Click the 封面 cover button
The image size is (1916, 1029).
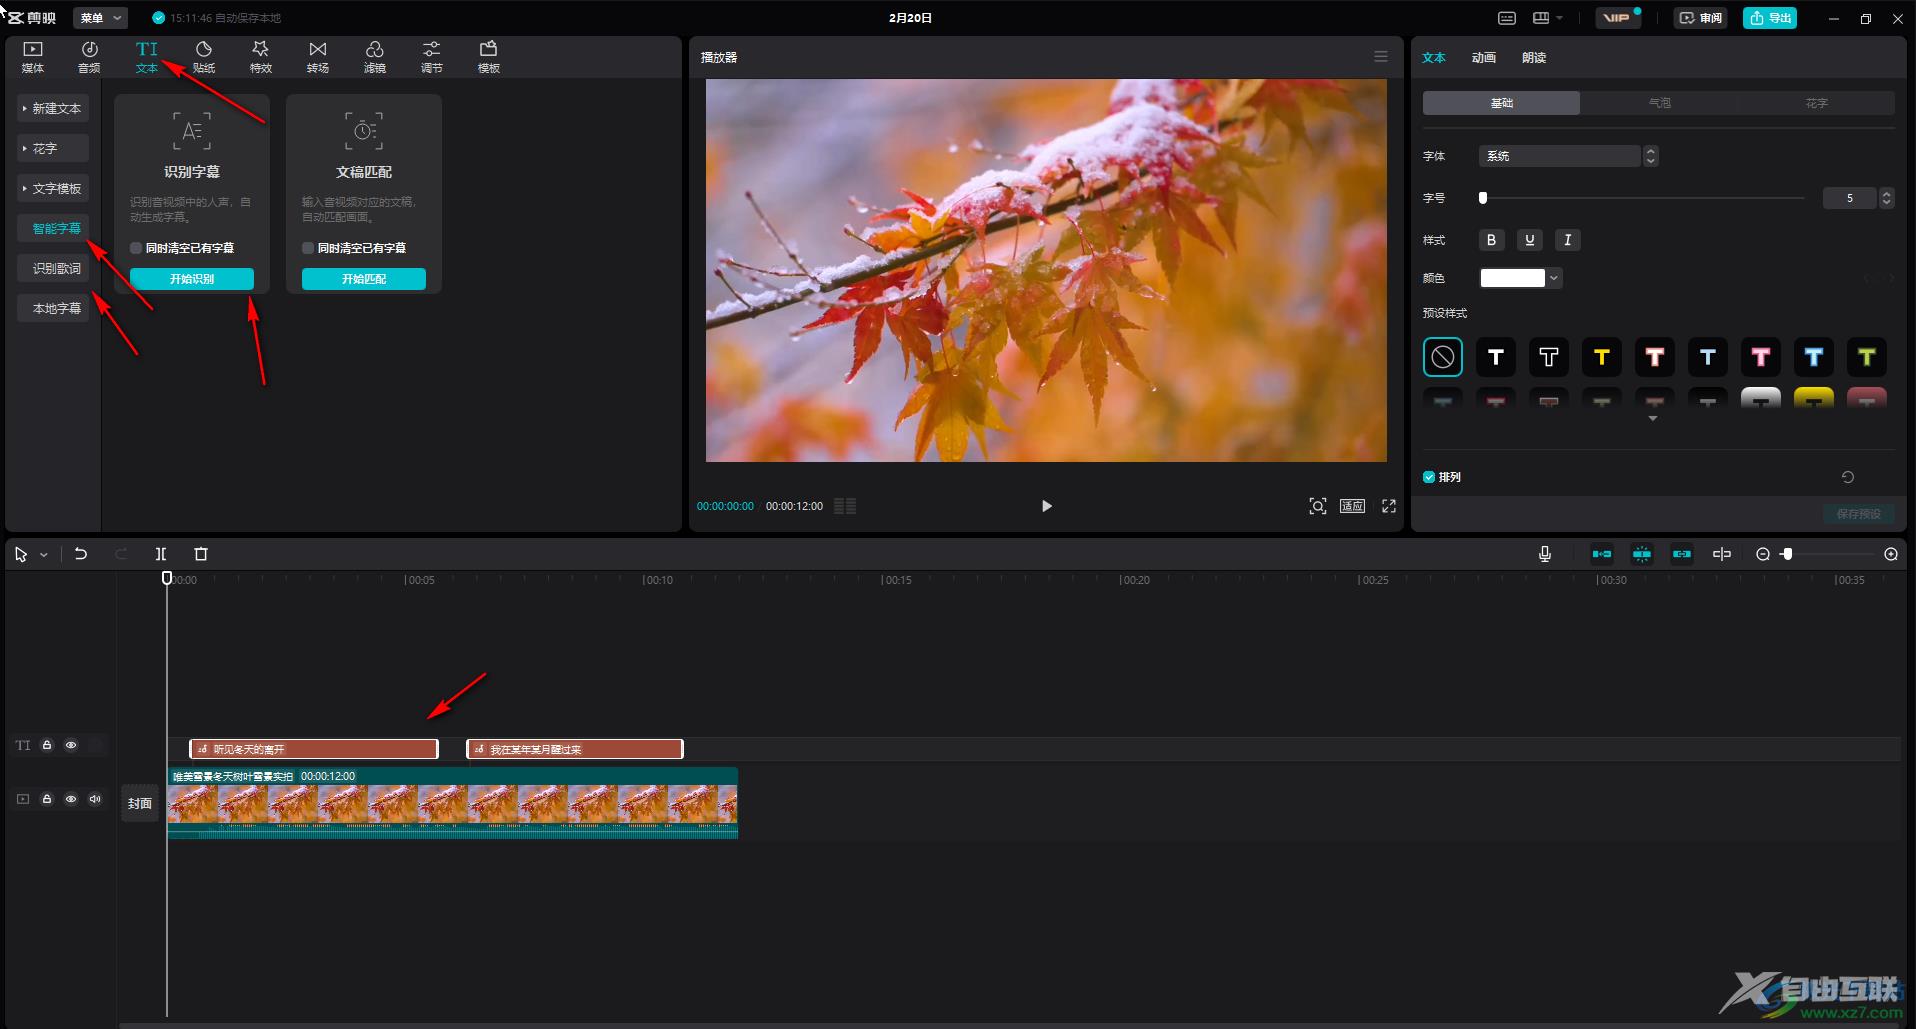[x=140, y=803]
